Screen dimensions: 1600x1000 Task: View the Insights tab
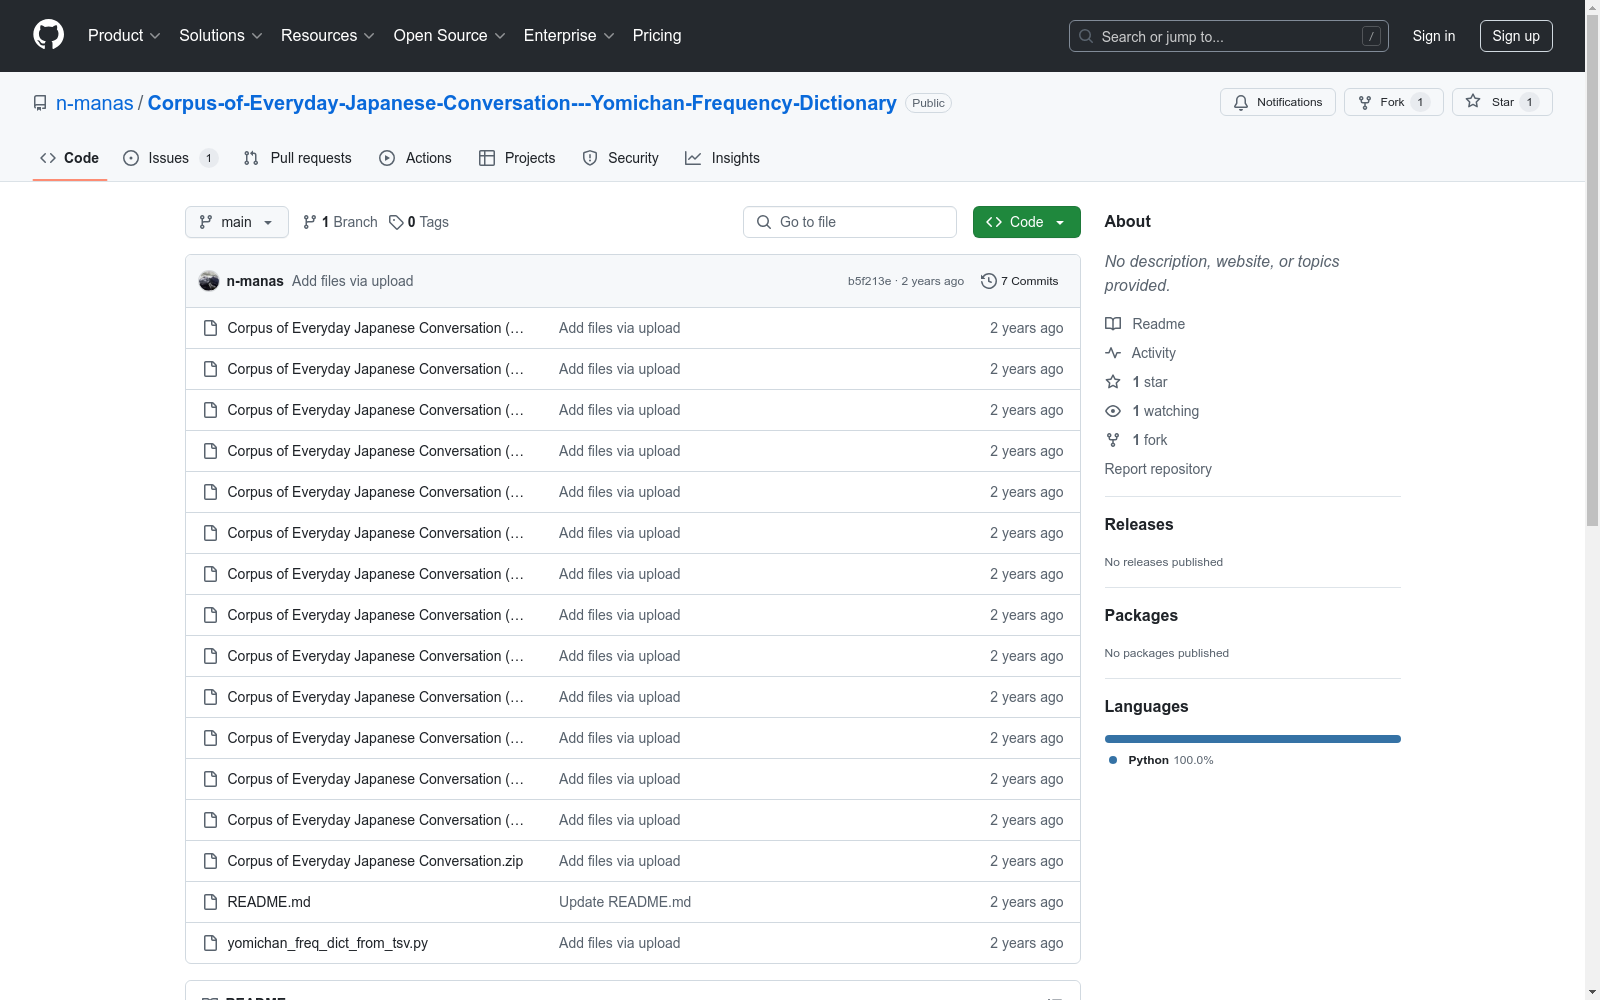[x=722, y=158]
